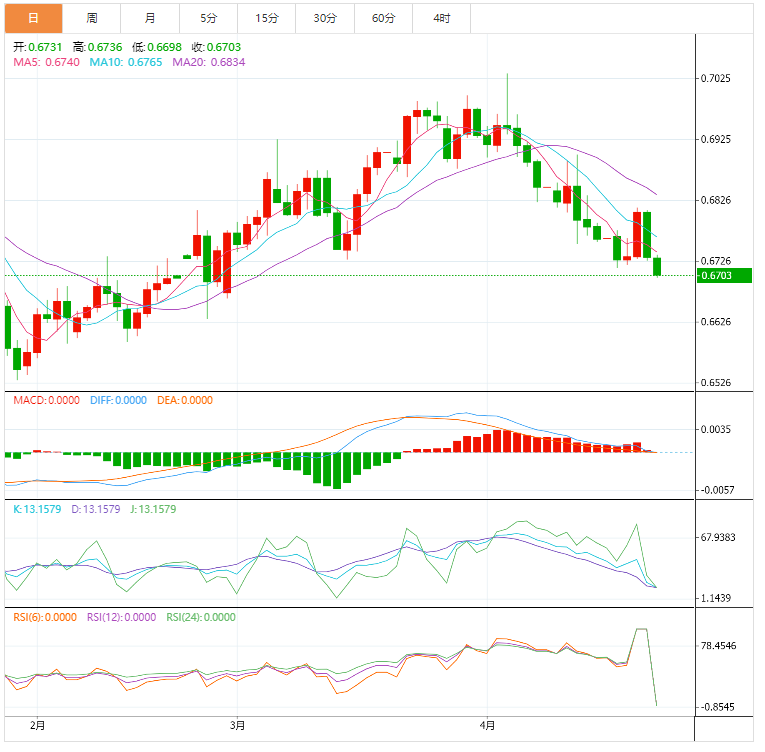Show the 30分 interval chart
The height and width of the screenshot is (752, 765).
pos(325,18)
